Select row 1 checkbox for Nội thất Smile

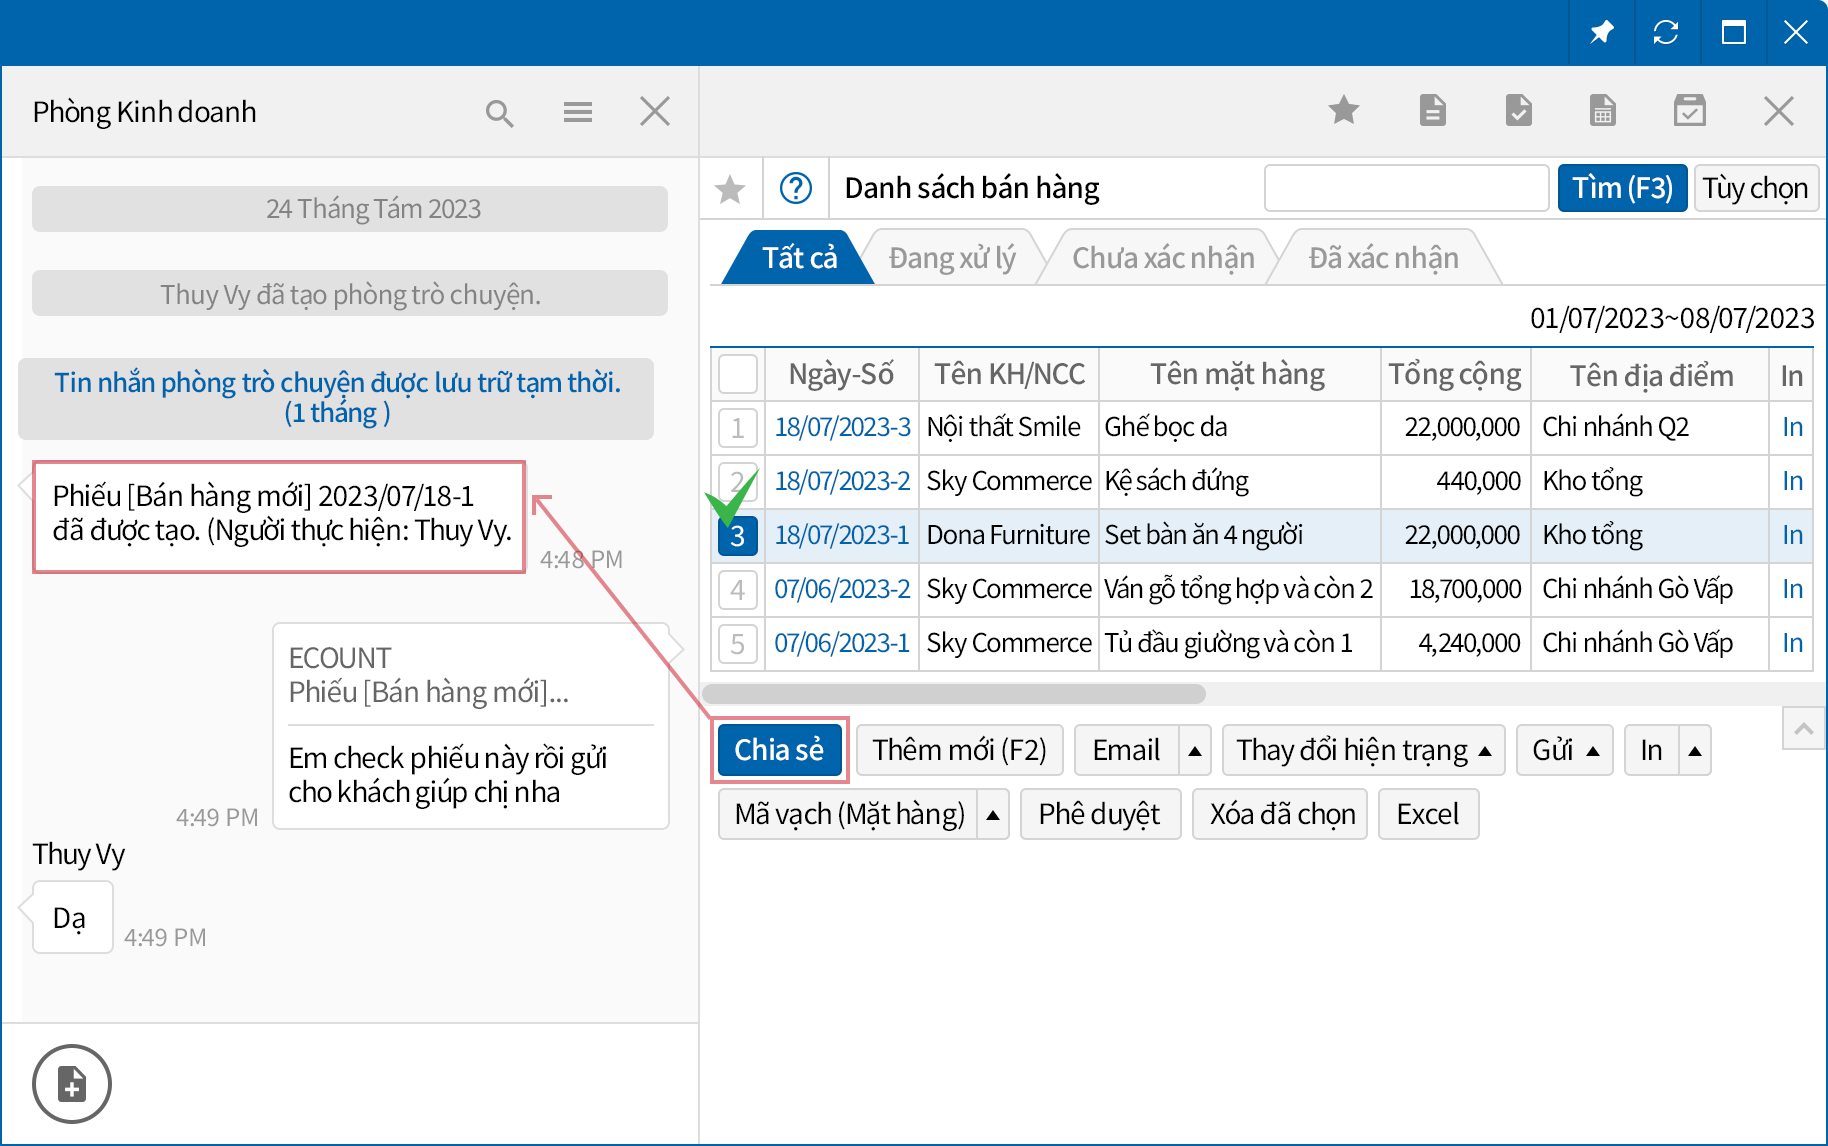tap(738, 428)
